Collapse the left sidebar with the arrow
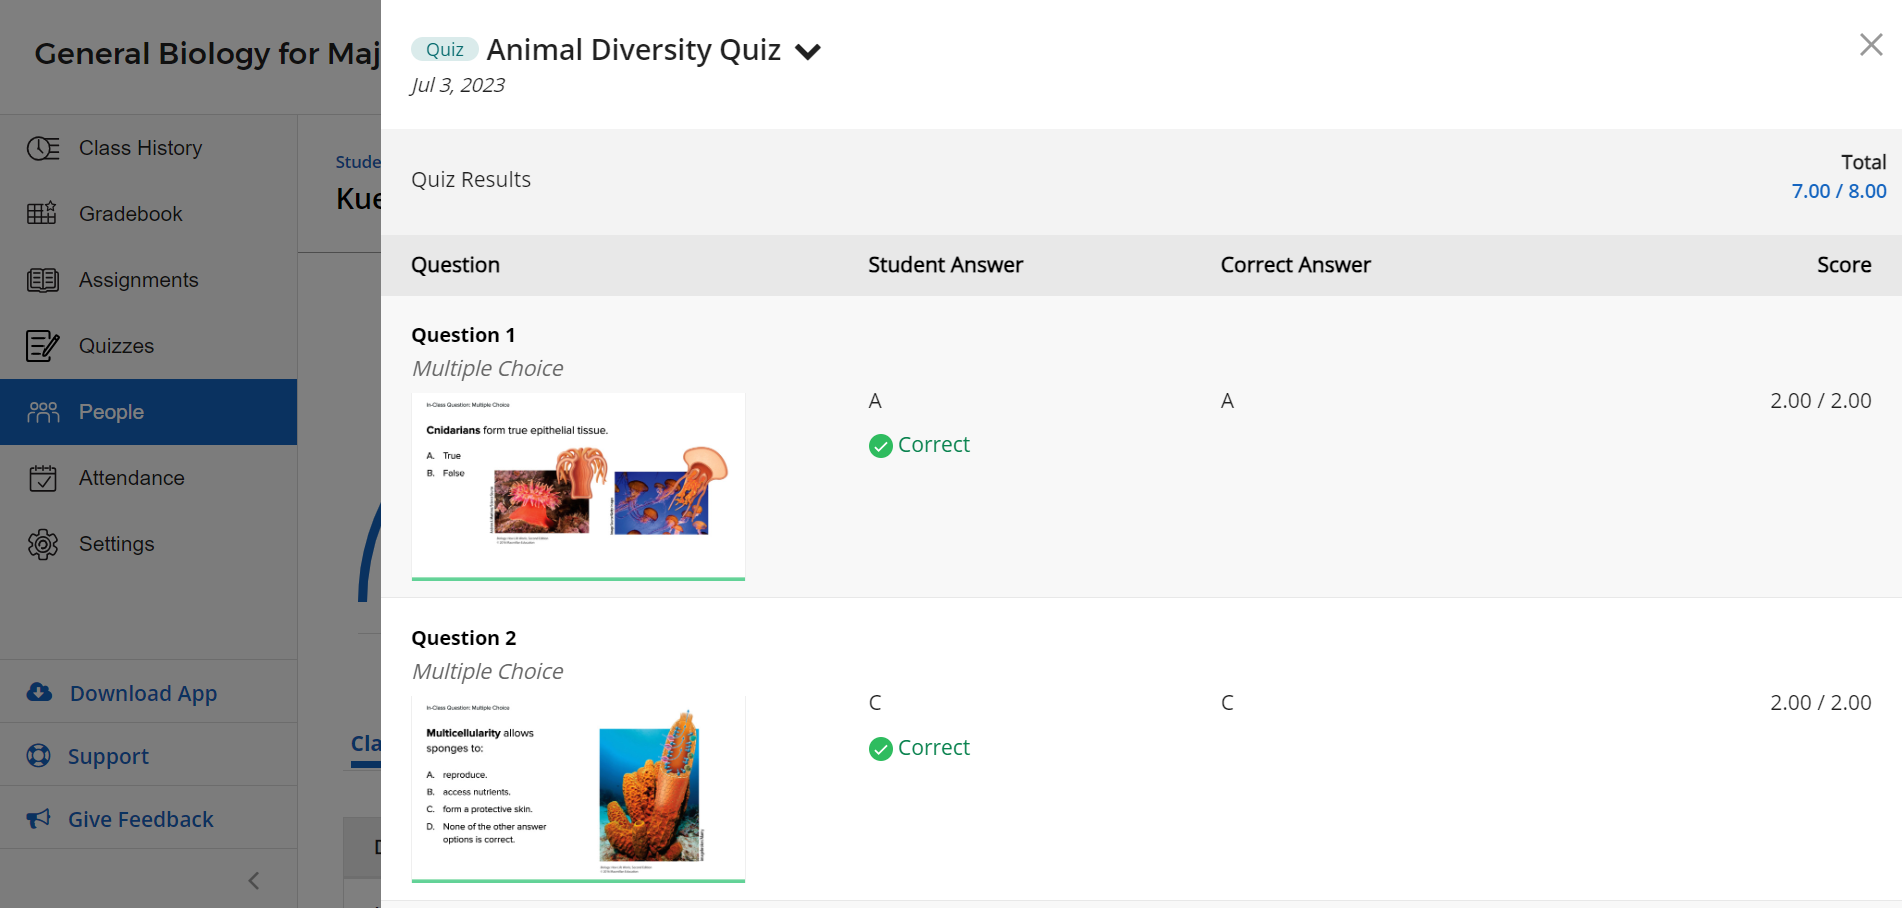1902x908 pixels. pyautogui.click(x=253, y=880)
